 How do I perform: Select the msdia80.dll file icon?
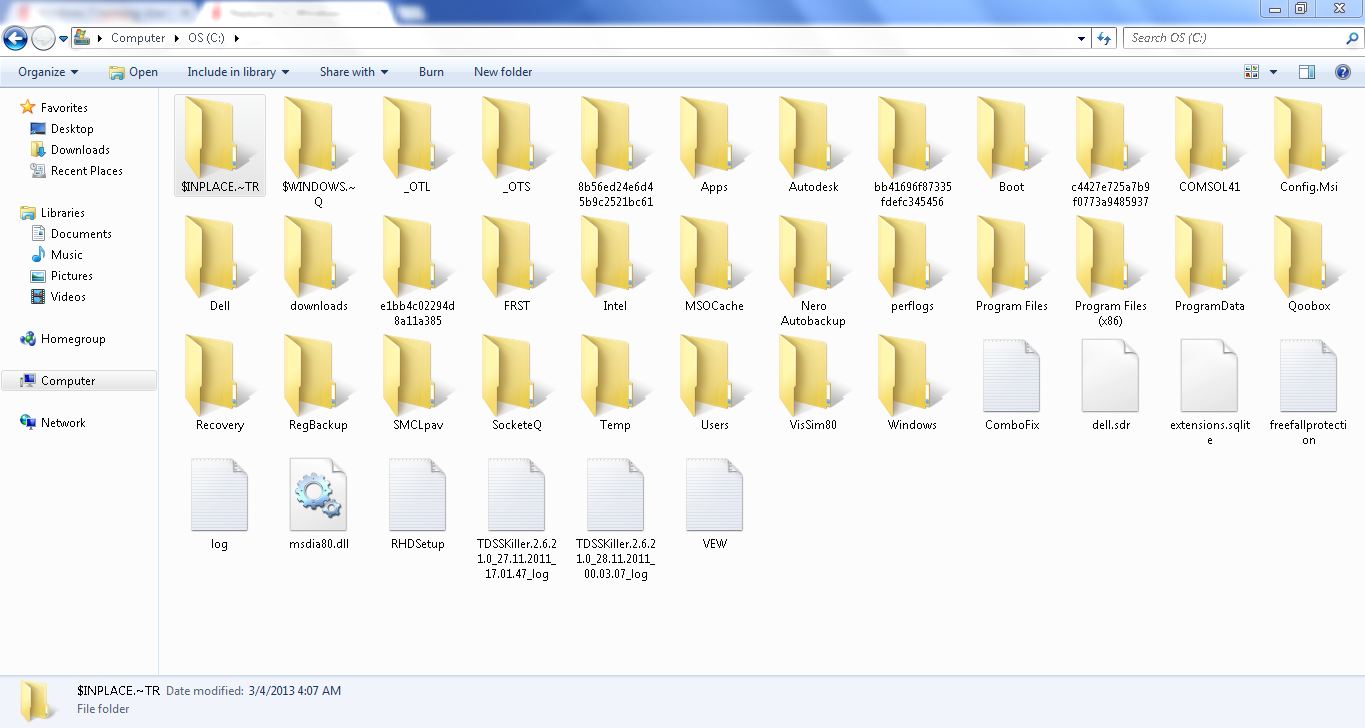click(318, 495)
